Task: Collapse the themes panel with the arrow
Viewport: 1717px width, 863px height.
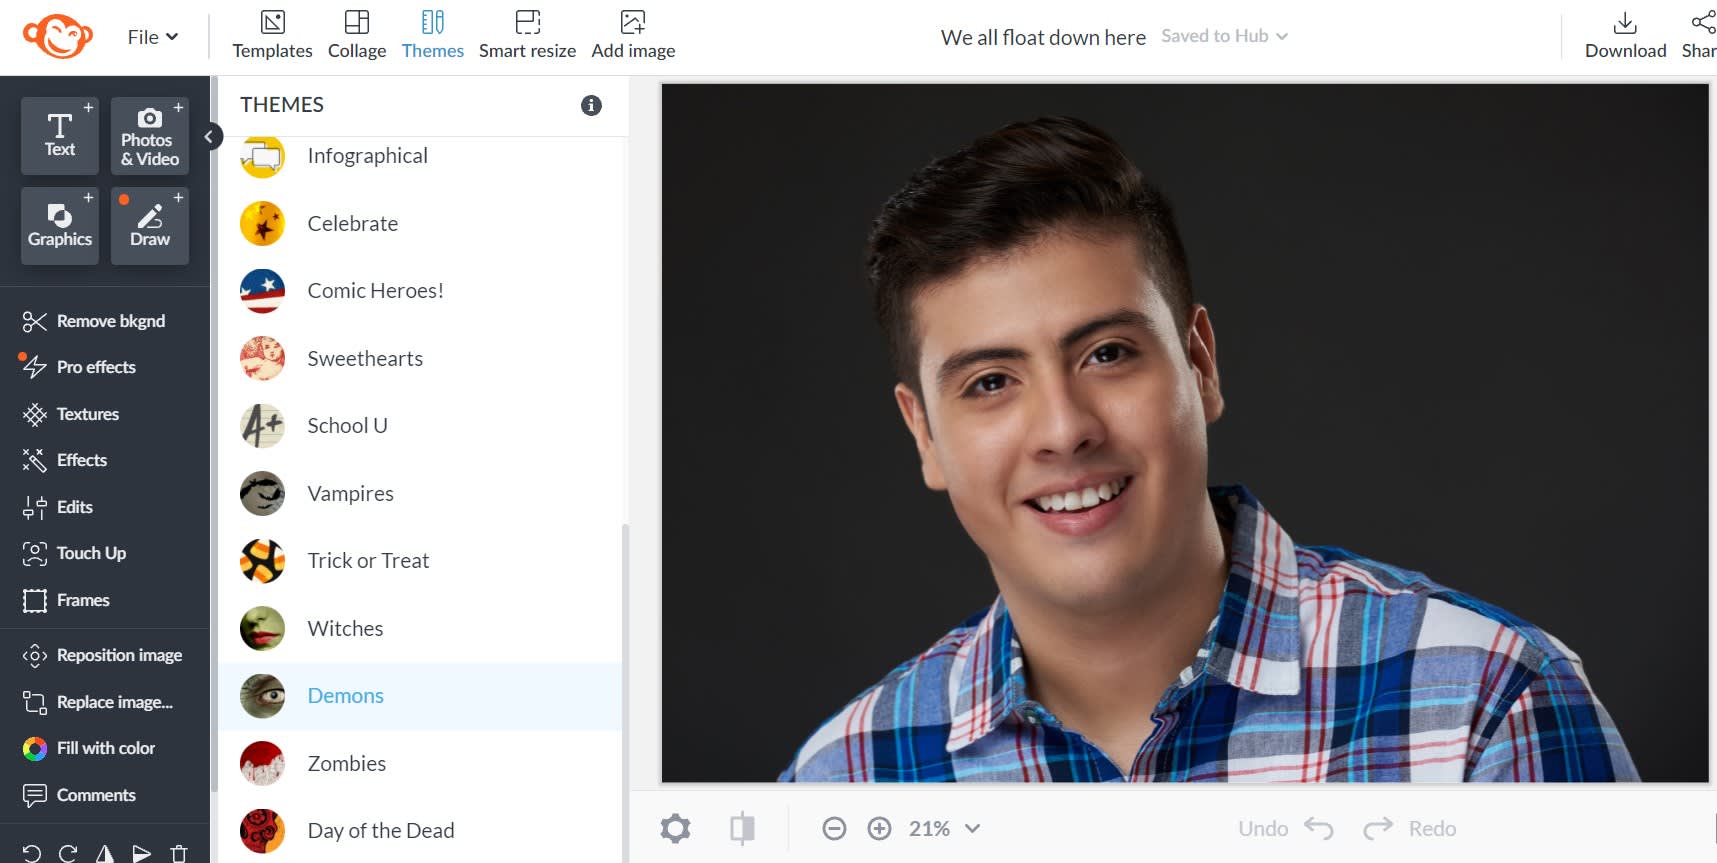Action: 209,137
